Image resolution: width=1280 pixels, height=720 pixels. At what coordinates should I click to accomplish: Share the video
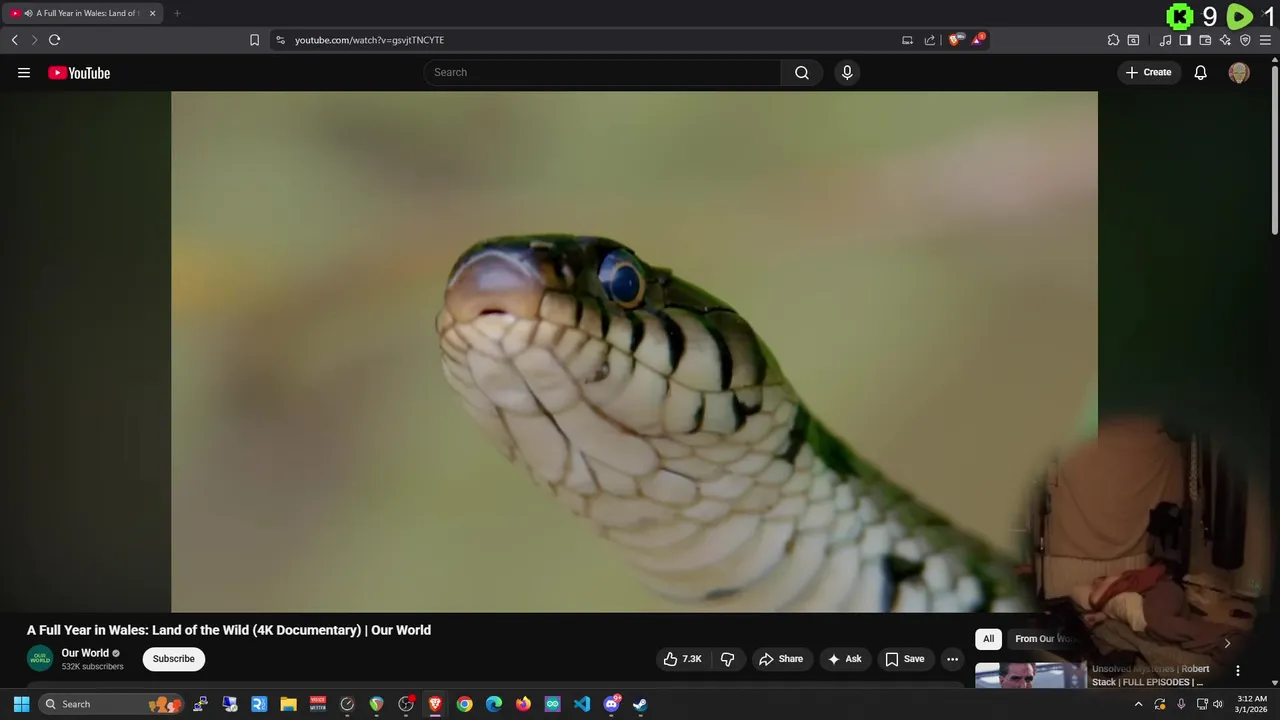pyautogui.click(x=780, y=659)
